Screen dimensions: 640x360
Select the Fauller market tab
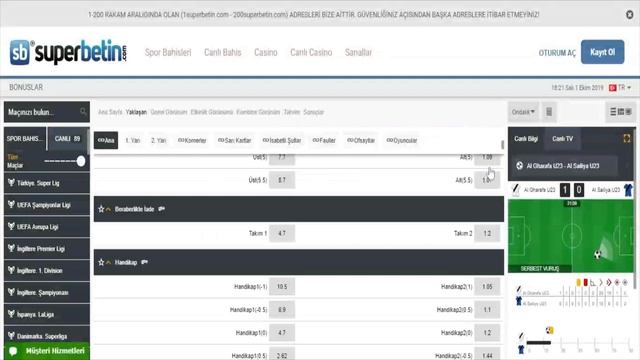[x=324, y=140]
